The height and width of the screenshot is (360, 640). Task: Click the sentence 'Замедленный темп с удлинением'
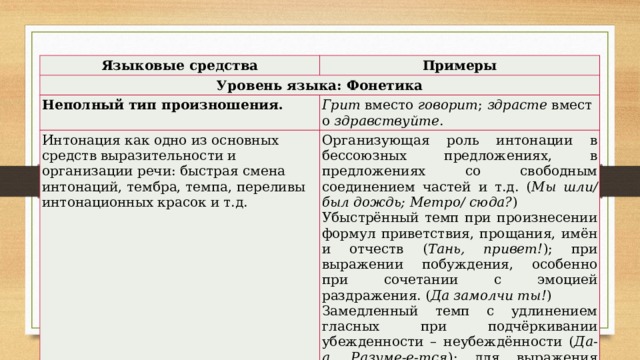tap(459, 311)
